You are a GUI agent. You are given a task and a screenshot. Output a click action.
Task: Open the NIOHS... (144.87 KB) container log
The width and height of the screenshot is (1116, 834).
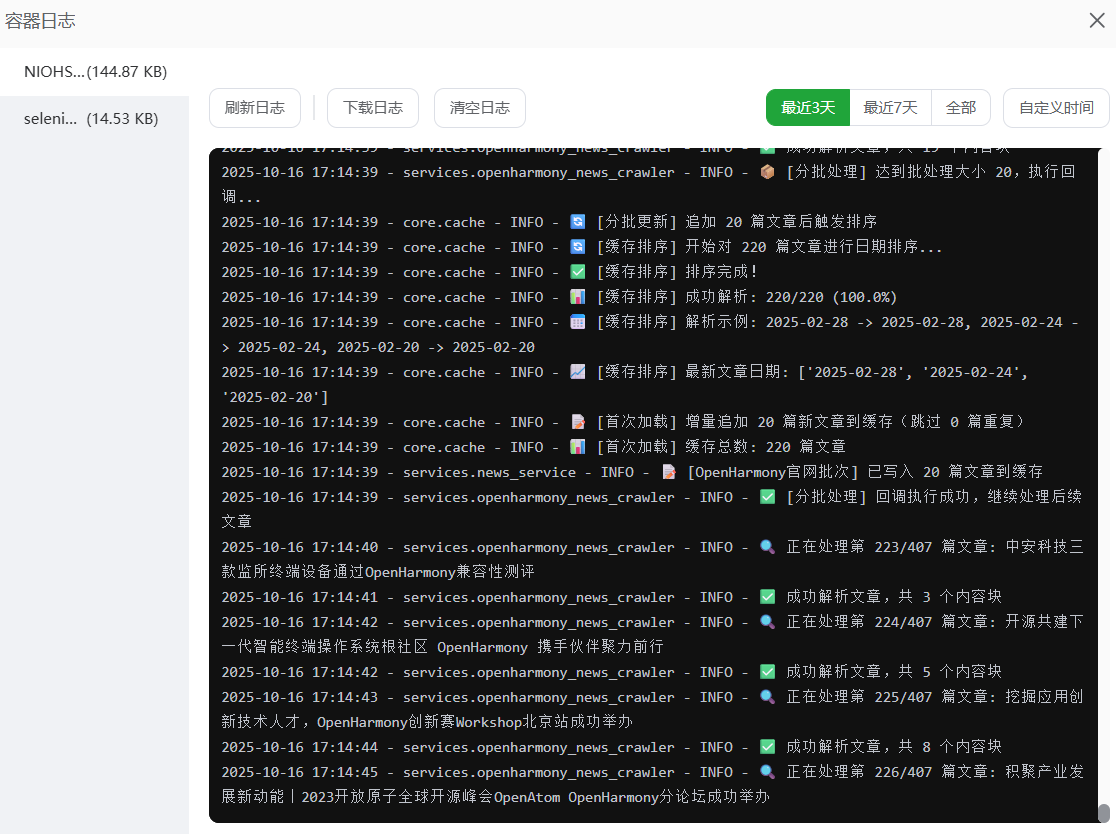point(95,72)
